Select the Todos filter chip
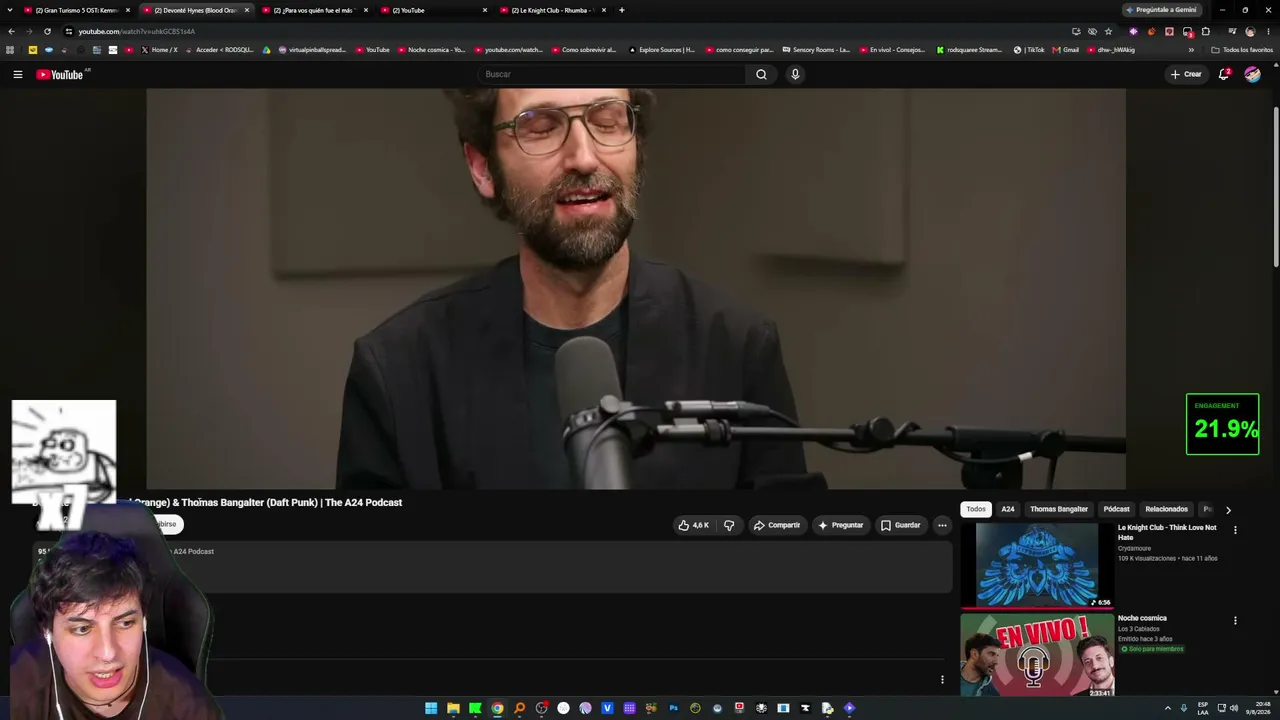This screenshot has height=720, width=1280. tap(976, 509)
